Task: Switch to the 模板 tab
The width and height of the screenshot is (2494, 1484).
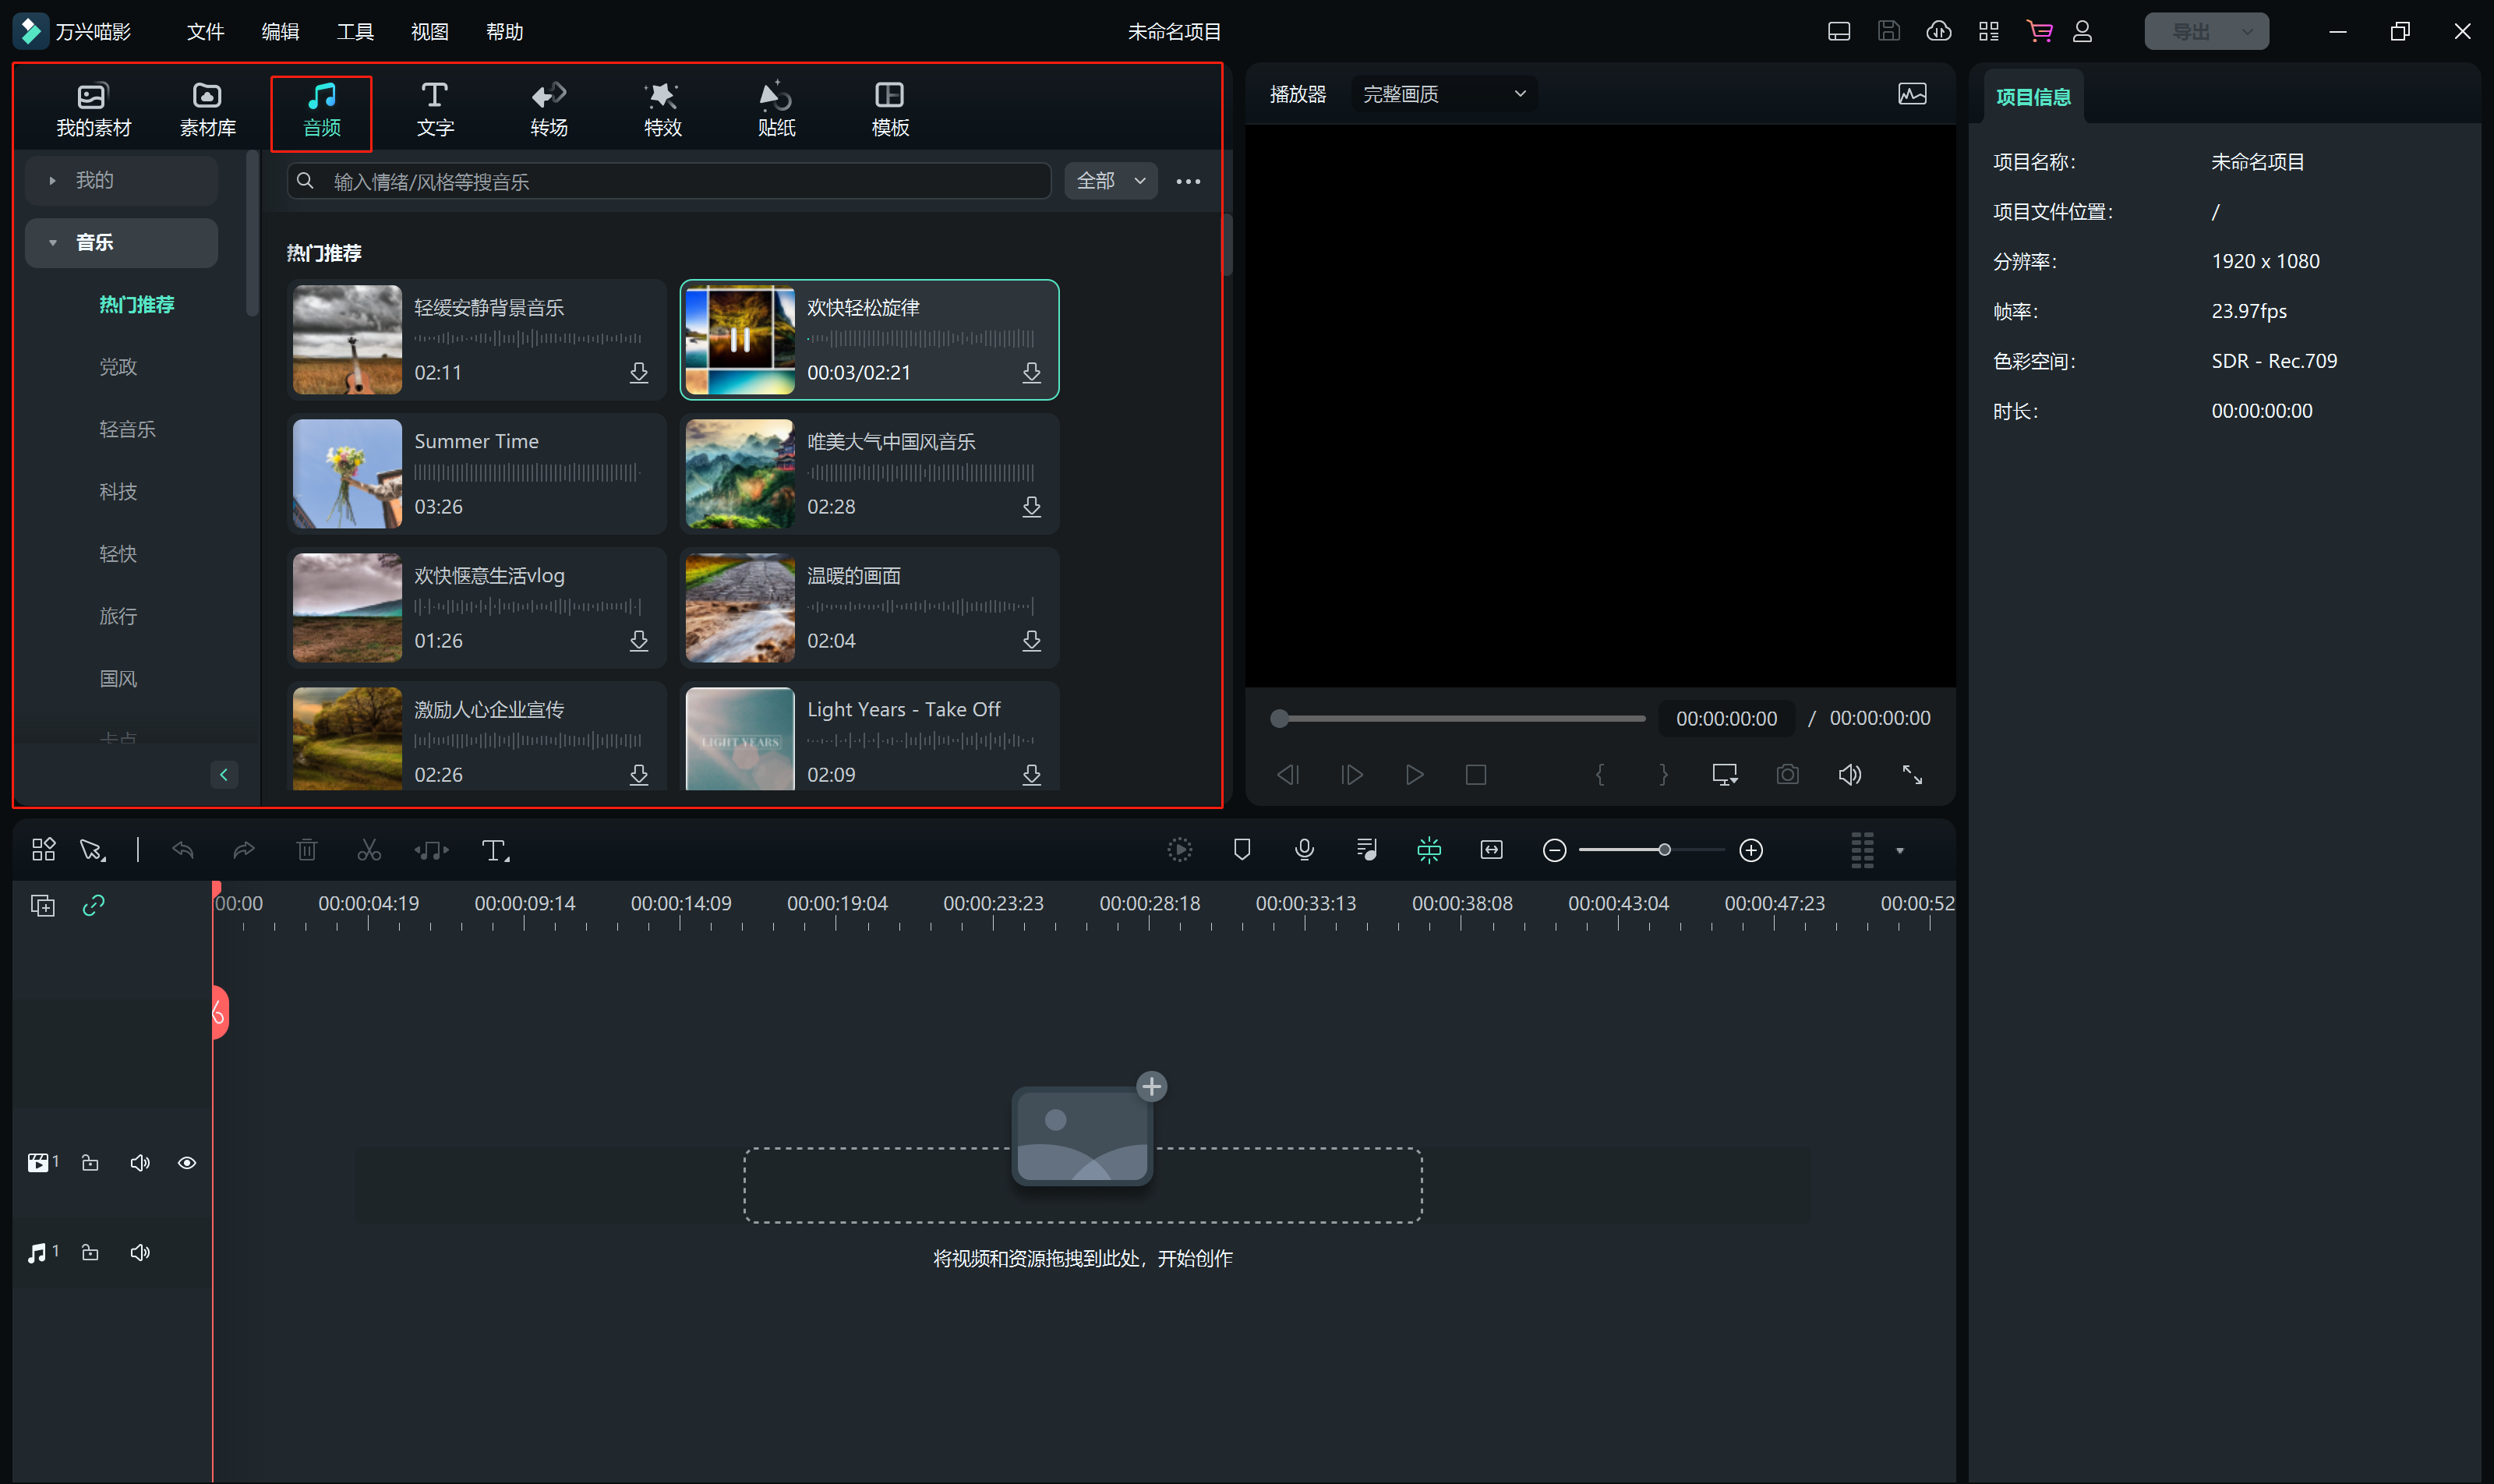Action: (889, 109)
